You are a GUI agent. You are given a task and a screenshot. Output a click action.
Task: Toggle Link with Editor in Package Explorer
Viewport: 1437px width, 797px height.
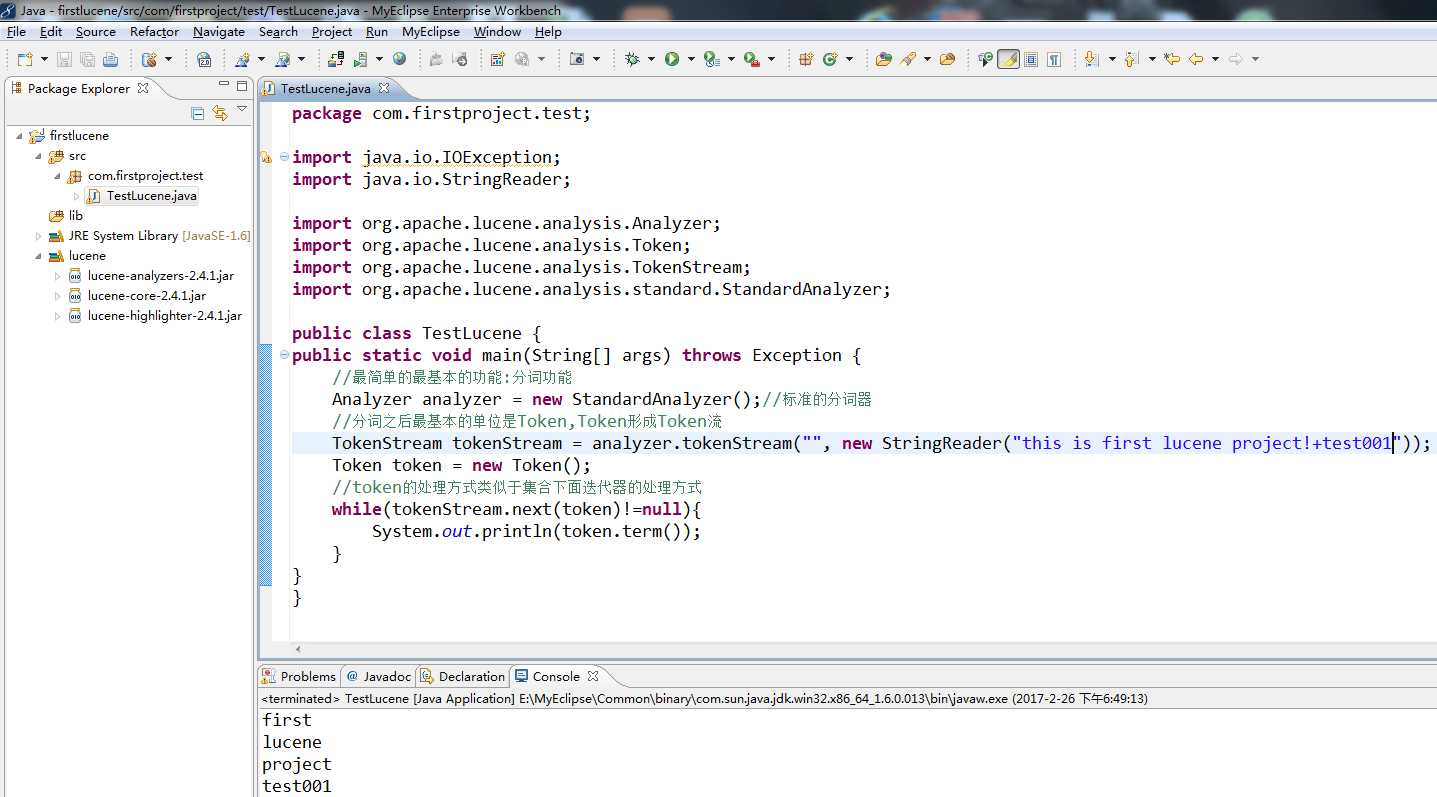pyautogui.click(x=220, y=113)
